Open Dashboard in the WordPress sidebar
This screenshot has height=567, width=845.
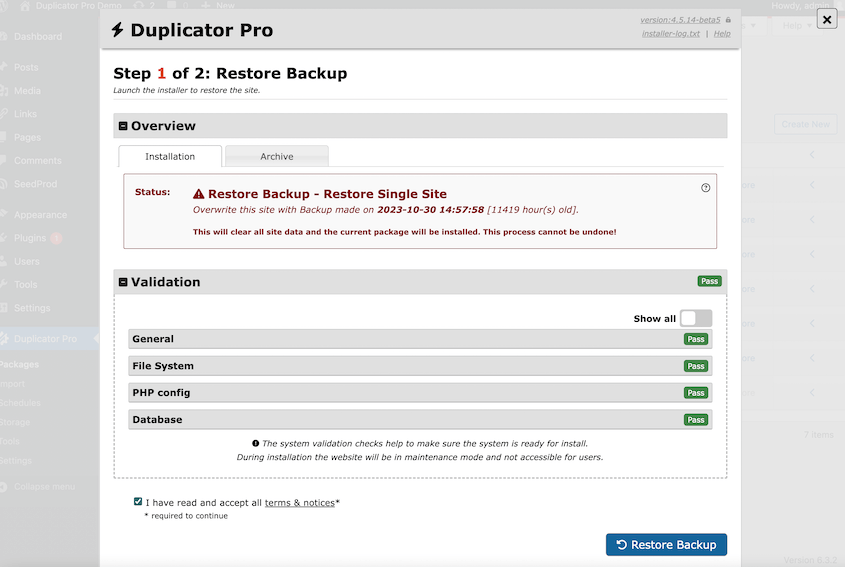(38, 37)
